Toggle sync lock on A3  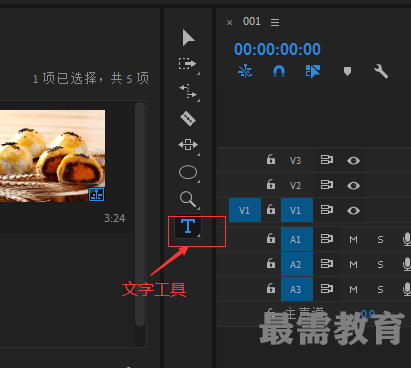(327, 289)
